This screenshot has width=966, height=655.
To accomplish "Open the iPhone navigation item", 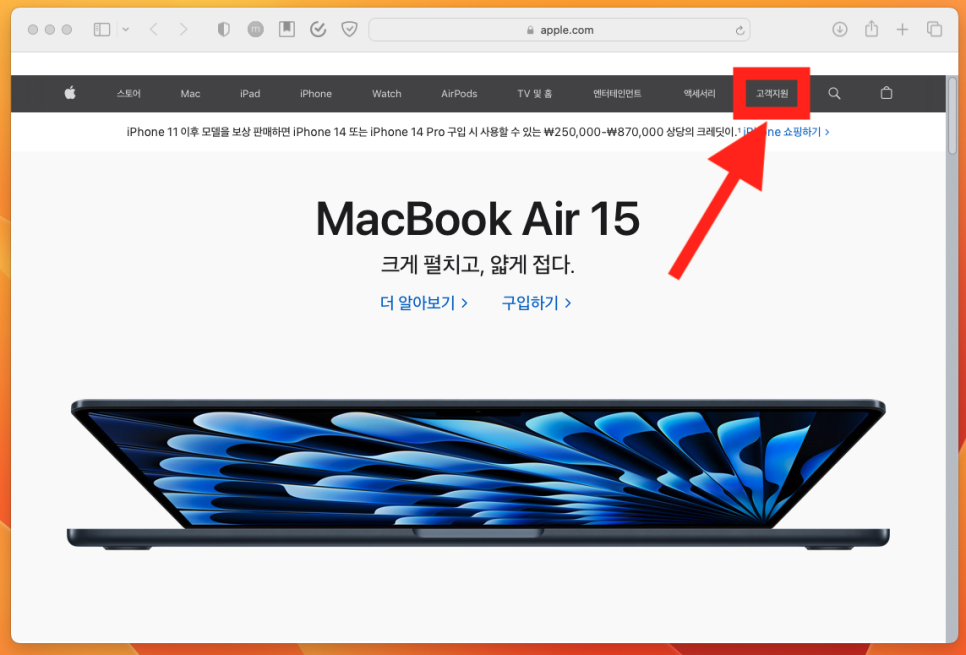I will [x=316, y=94].
